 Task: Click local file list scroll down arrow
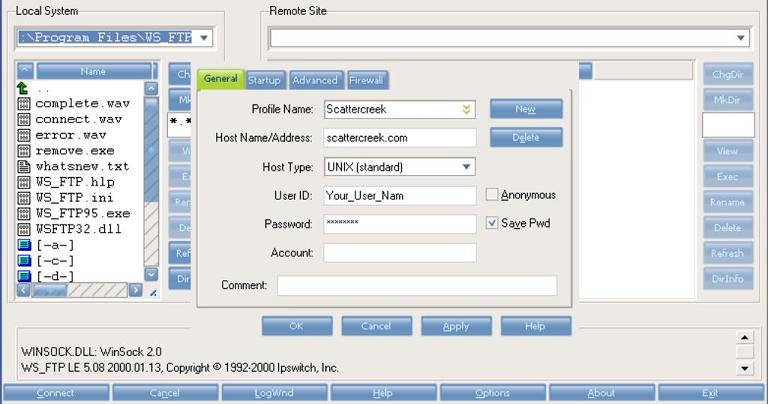151,274
